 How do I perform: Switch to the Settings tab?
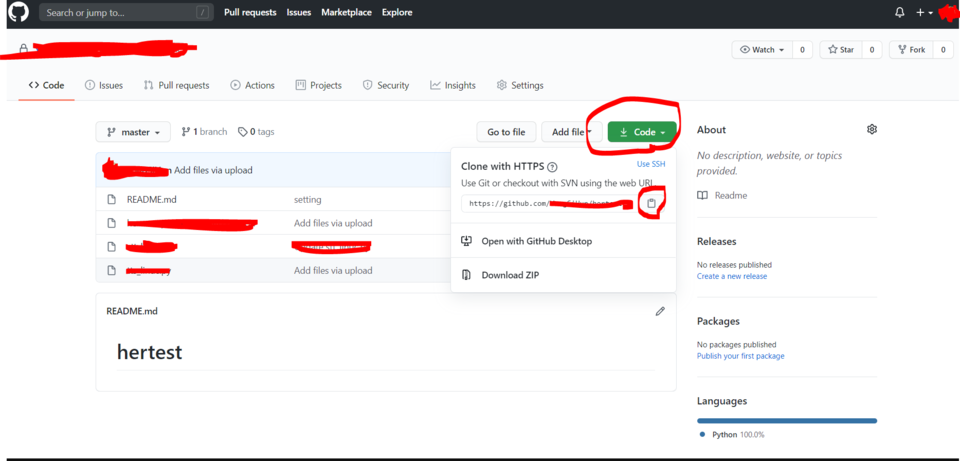(520, 85)
